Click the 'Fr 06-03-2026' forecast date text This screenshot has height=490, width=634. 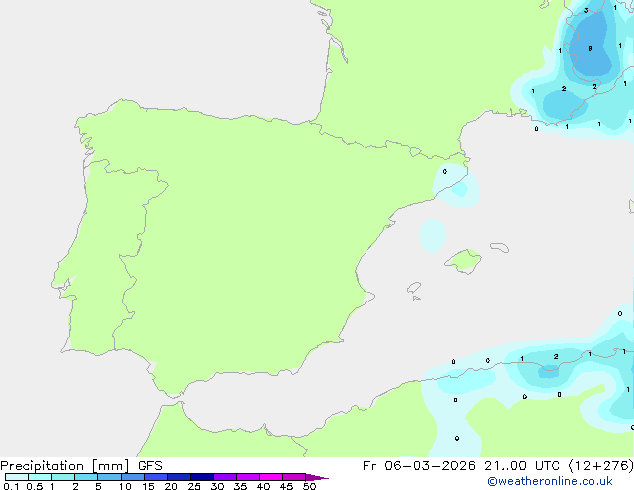[419, 466]
